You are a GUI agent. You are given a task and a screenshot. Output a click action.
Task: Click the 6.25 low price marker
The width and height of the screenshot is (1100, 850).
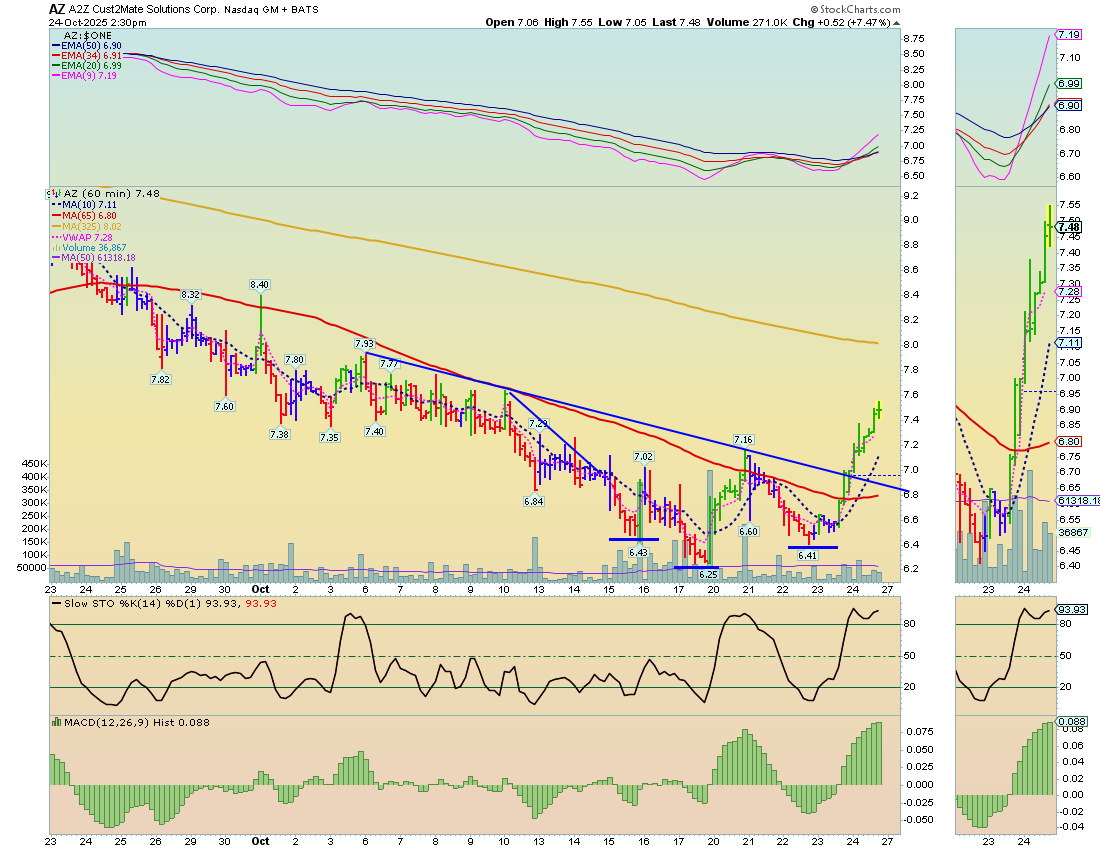pyautogui.click(x=708, y=574)
